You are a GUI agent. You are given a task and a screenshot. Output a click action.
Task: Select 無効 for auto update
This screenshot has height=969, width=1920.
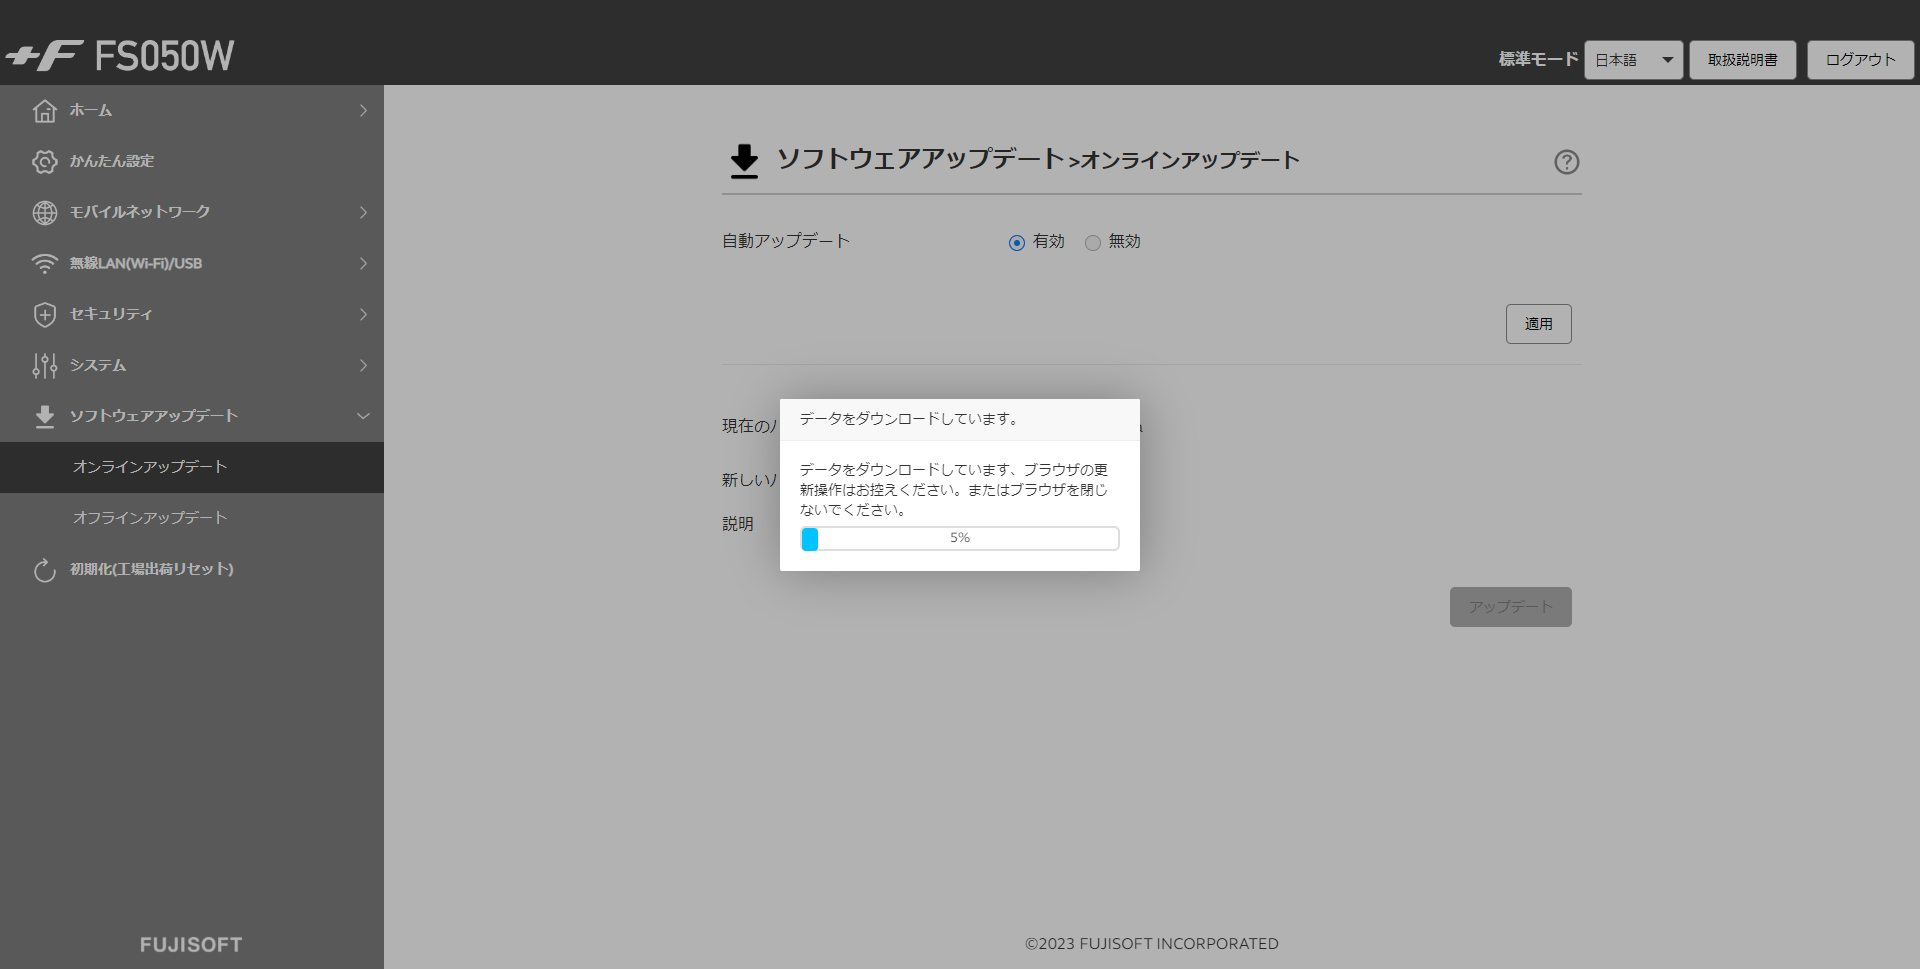(x=1093, y=242)
